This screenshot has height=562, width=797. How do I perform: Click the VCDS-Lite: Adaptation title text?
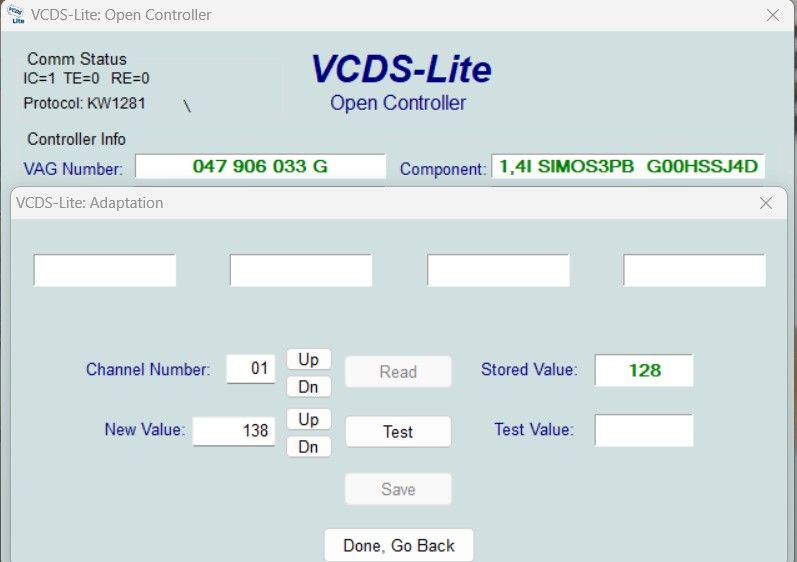[89, 203]
